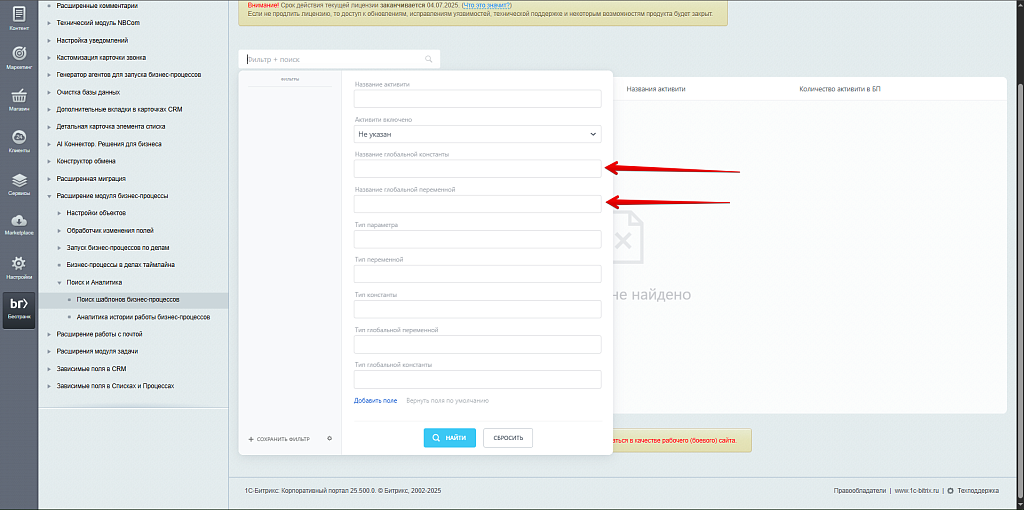Viewport: 1024px width, 510px height.
Task: Click Сохранить фильтр label
Action: tap(283, 439)
